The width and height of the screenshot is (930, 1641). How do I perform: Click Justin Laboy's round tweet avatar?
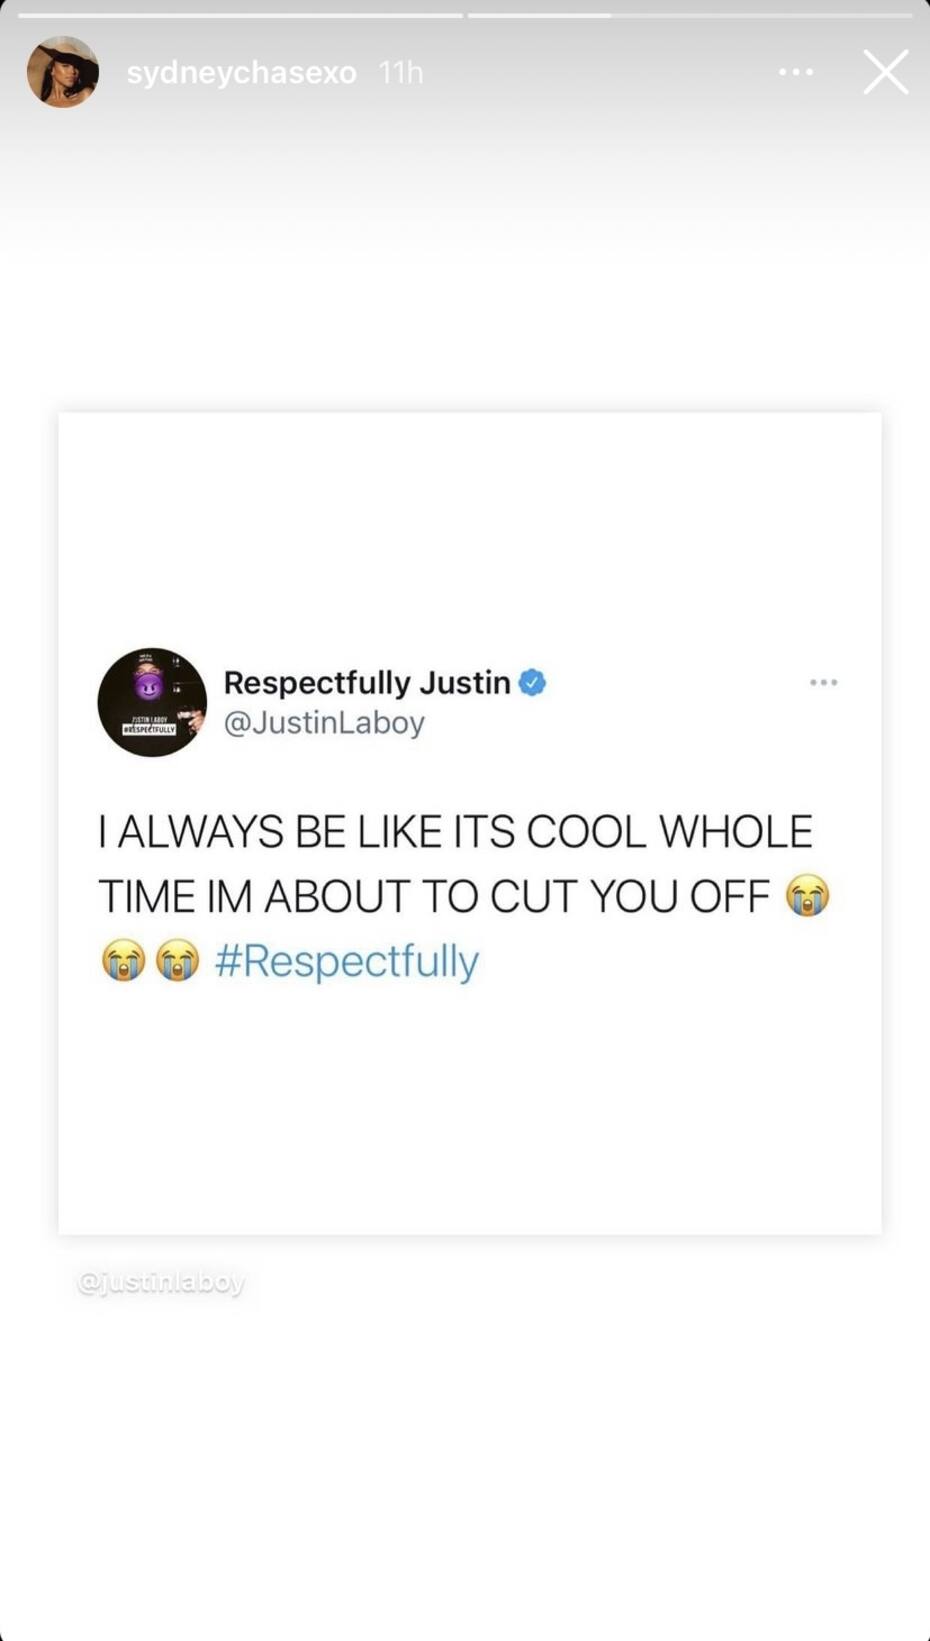[x=152, y=702]
